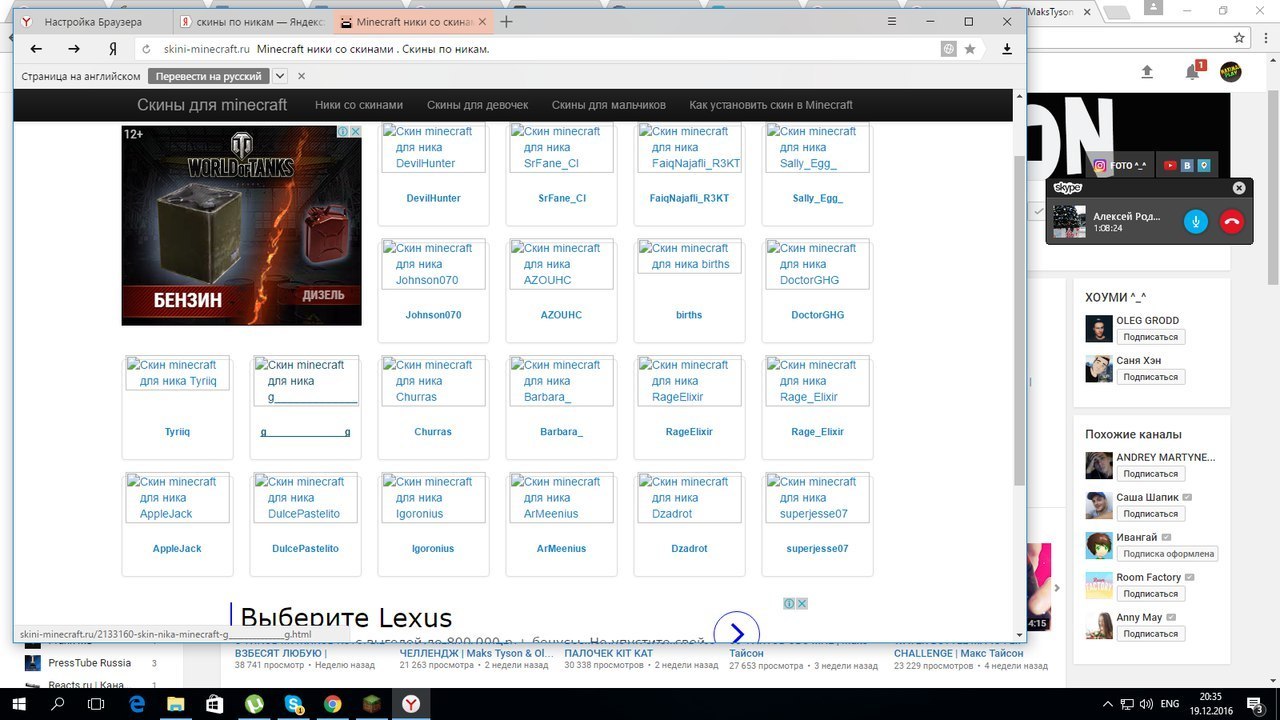Open the AppleJack skin thumbnail
This screenshot has height=720, width=1280.
pyautogui.click(x=177, y=498)
